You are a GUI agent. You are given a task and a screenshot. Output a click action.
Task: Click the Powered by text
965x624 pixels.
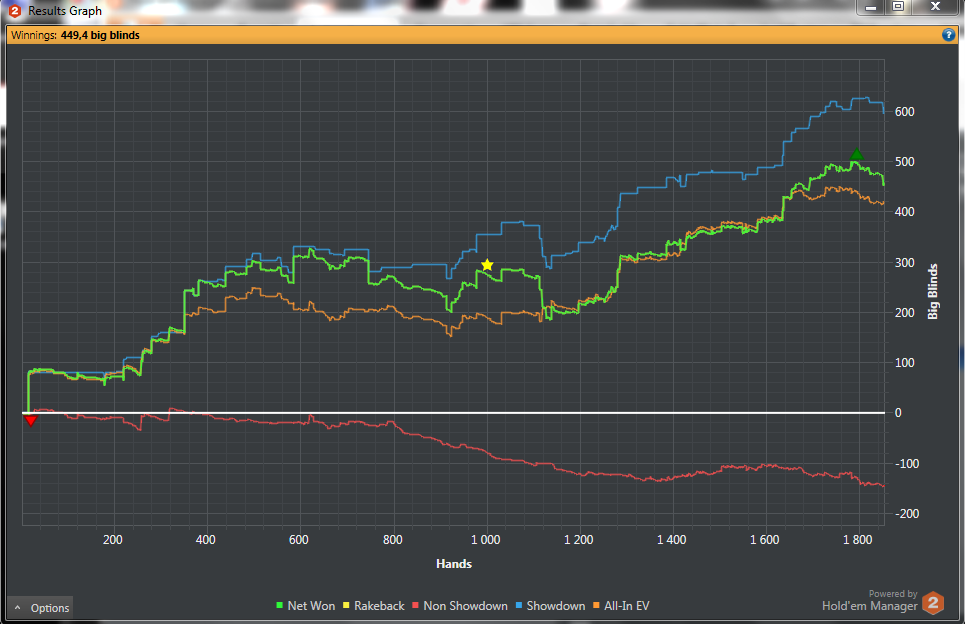click(892, 594)
